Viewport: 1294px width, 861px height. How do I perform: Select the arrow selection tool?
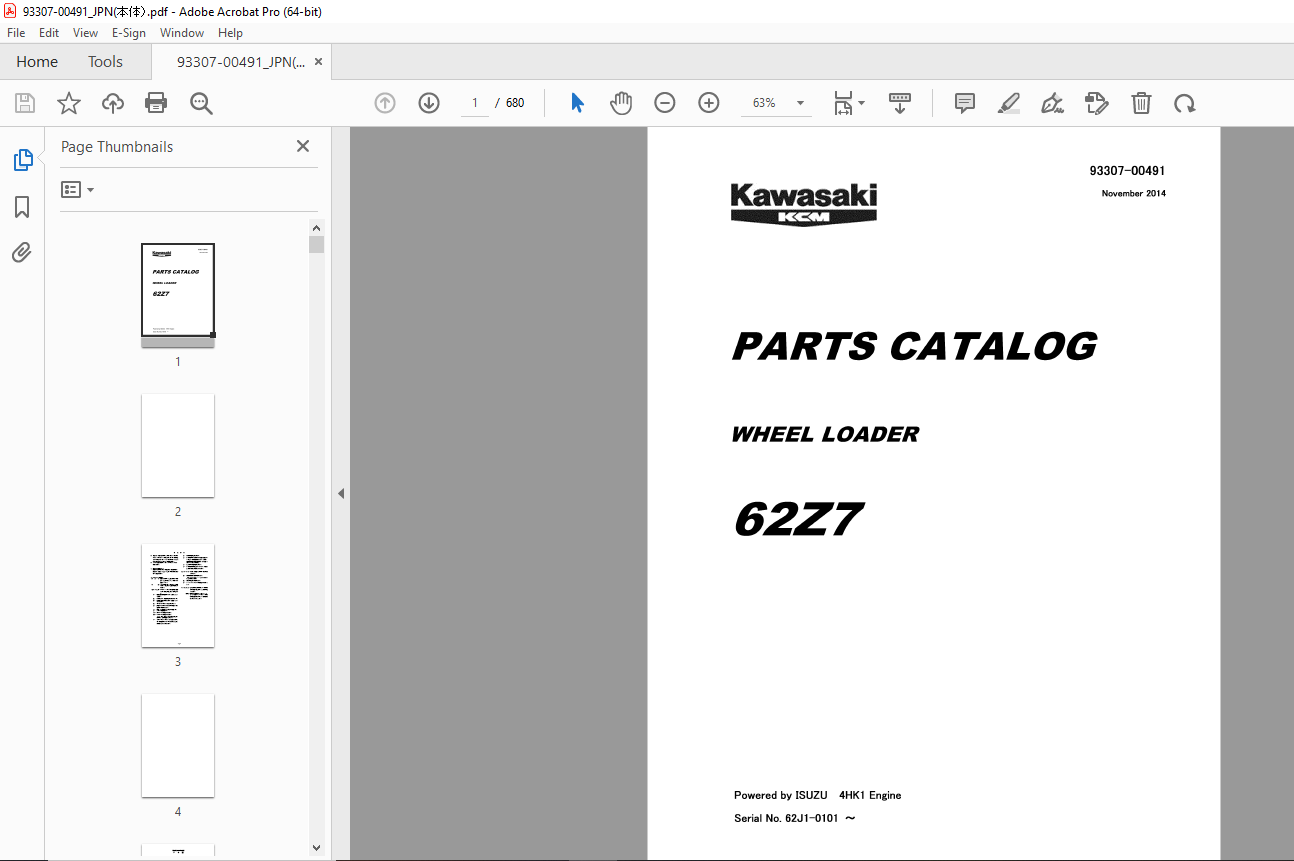pyautogui.click(x=577, y=103)
